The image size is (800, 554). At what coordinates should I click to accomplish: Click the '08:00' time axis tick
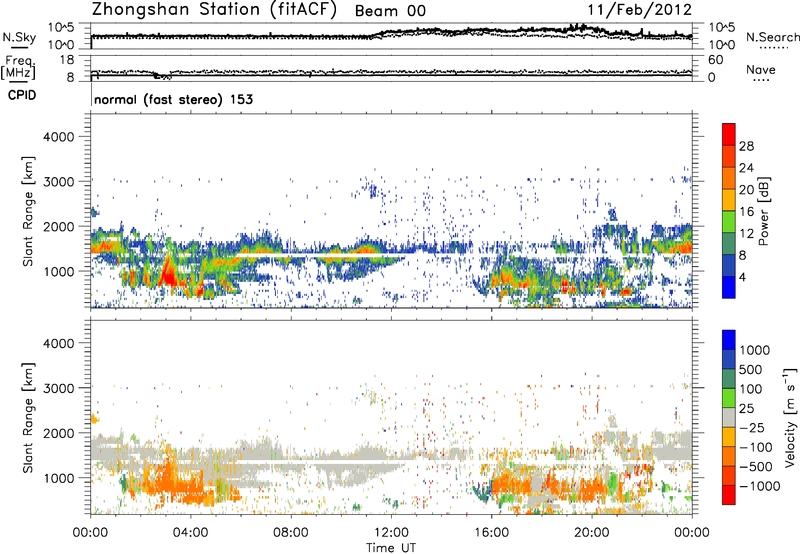click(290, 533)
